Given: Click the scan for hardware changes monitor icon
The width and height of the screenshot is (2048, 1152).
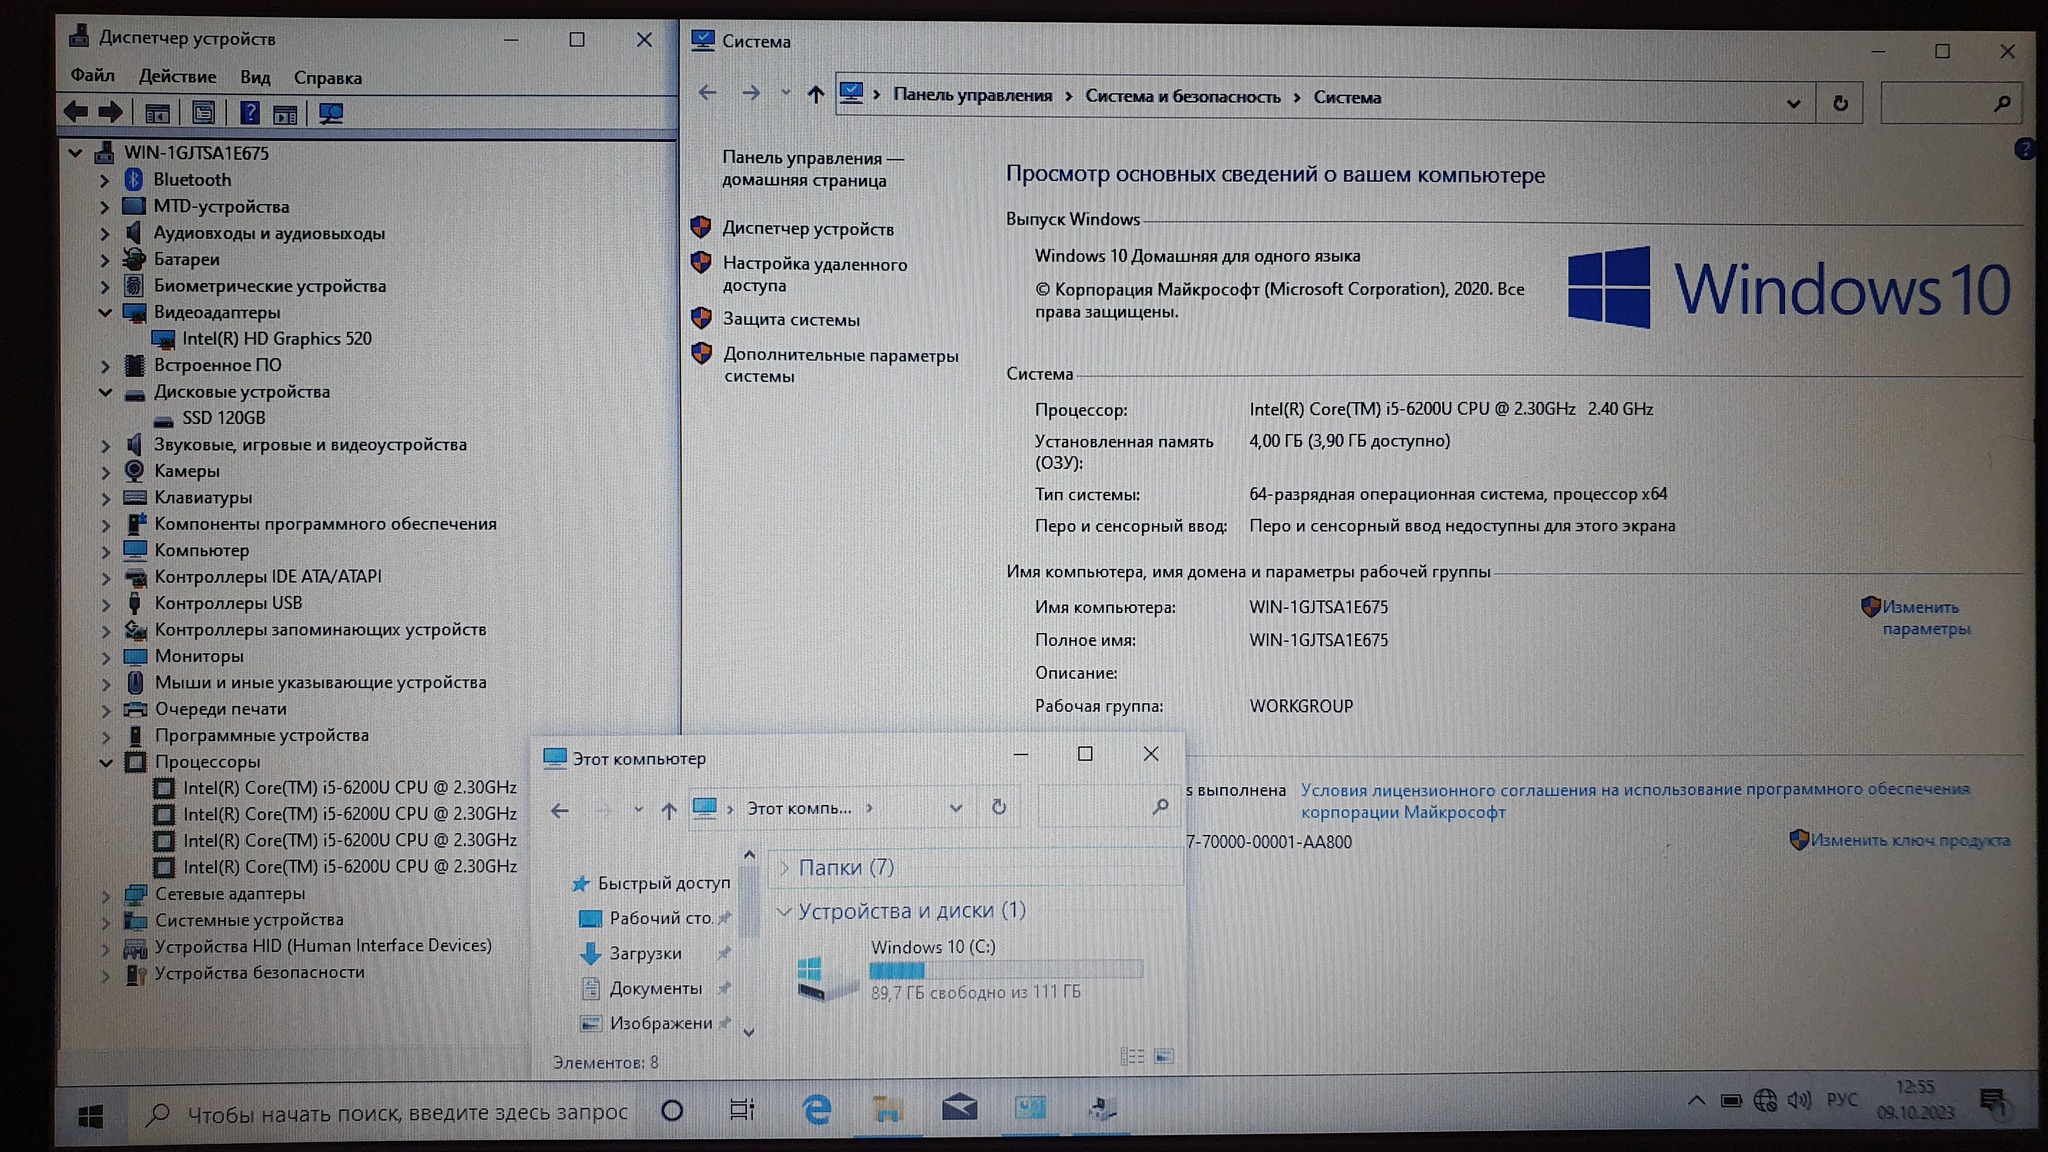Looking at the screenshot, I should [331, 113].
